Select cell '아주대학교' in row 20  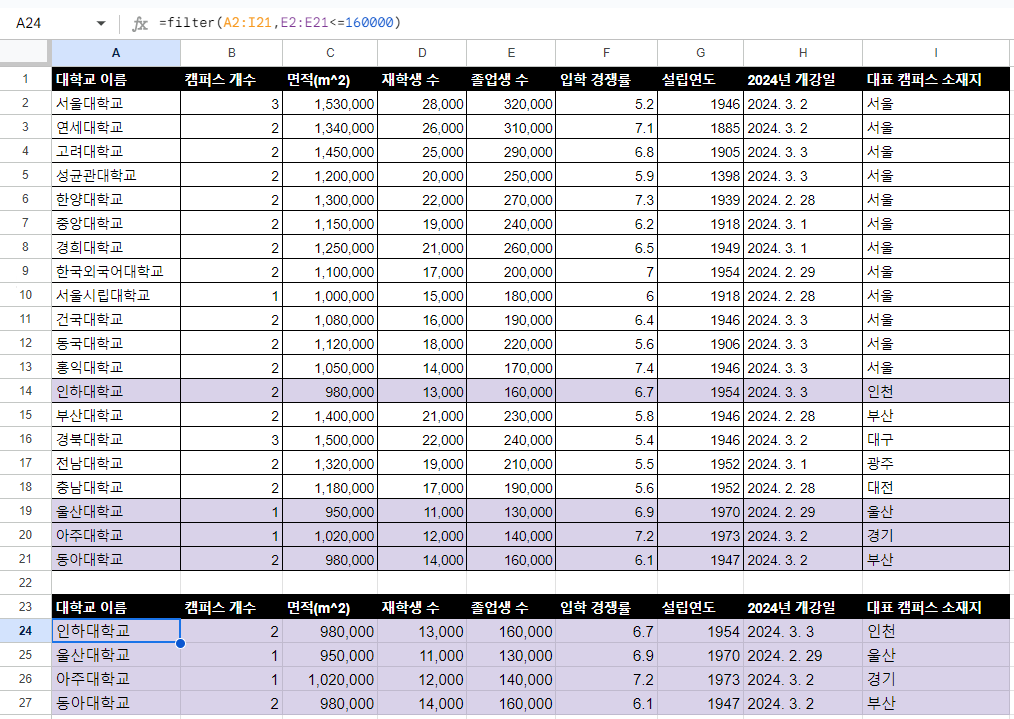tap(116, 535)
